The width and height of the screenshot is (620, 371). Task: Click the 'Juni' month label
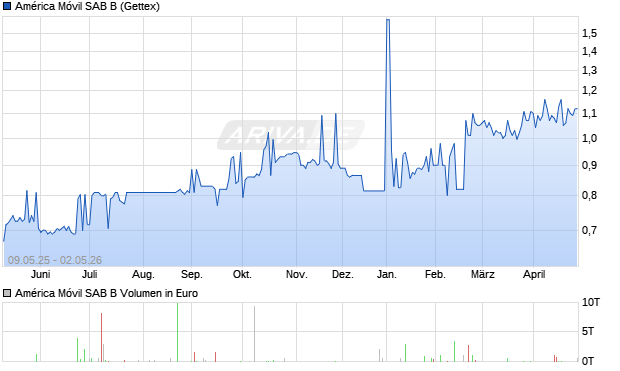coord(40,274)
